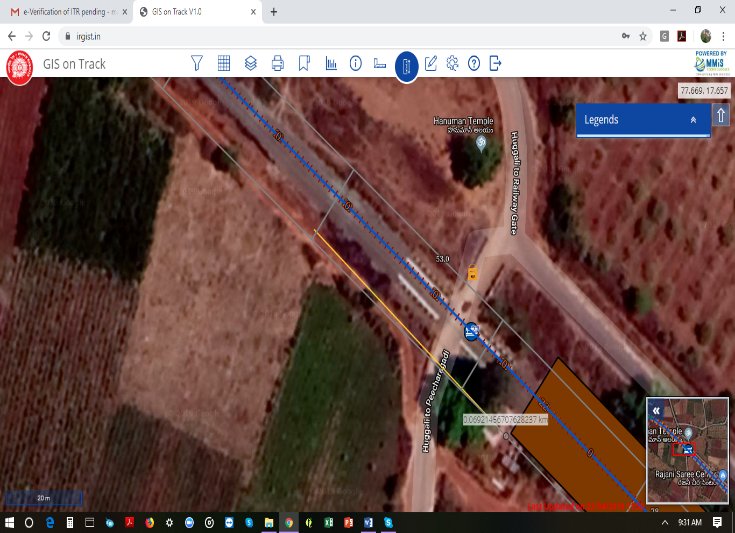Click the print map icon
The image size is (735, 533).
pos(278,64)
